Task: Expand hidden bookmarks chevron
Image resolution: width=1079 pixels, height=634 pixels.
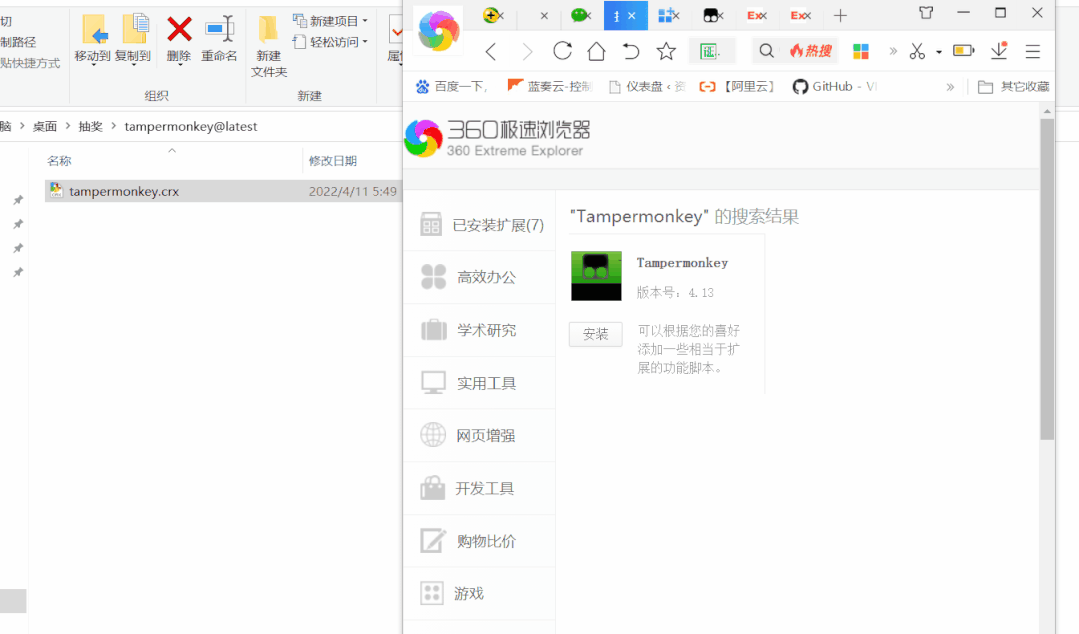Action: coord(950,87)
